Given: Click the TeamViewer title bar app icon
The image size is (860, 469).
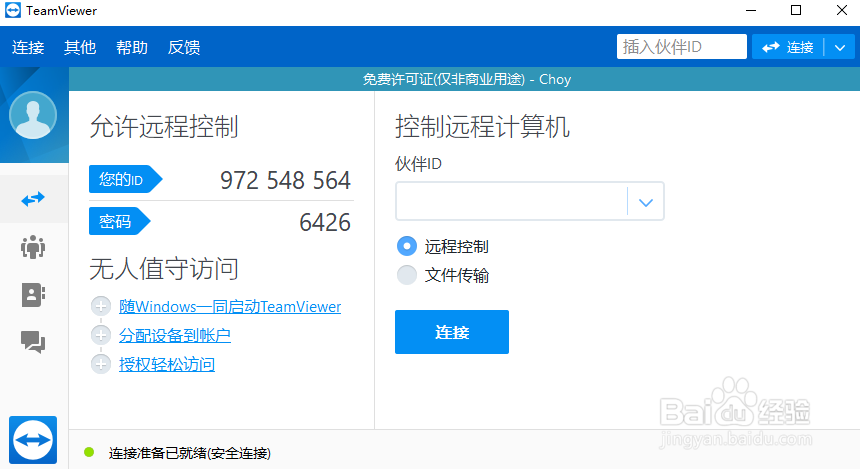Looking at the screenshot, I should (x=13, y=10).
